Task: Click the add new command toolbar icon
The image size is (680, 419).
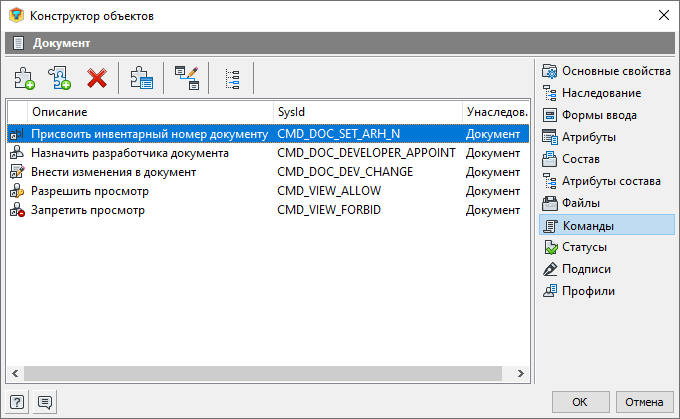Action: tap(24, 78)
